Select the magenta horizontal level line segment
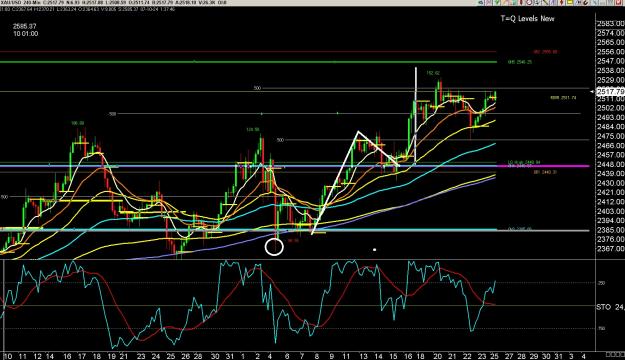The image size is (625, 360). tap(542, 166)
